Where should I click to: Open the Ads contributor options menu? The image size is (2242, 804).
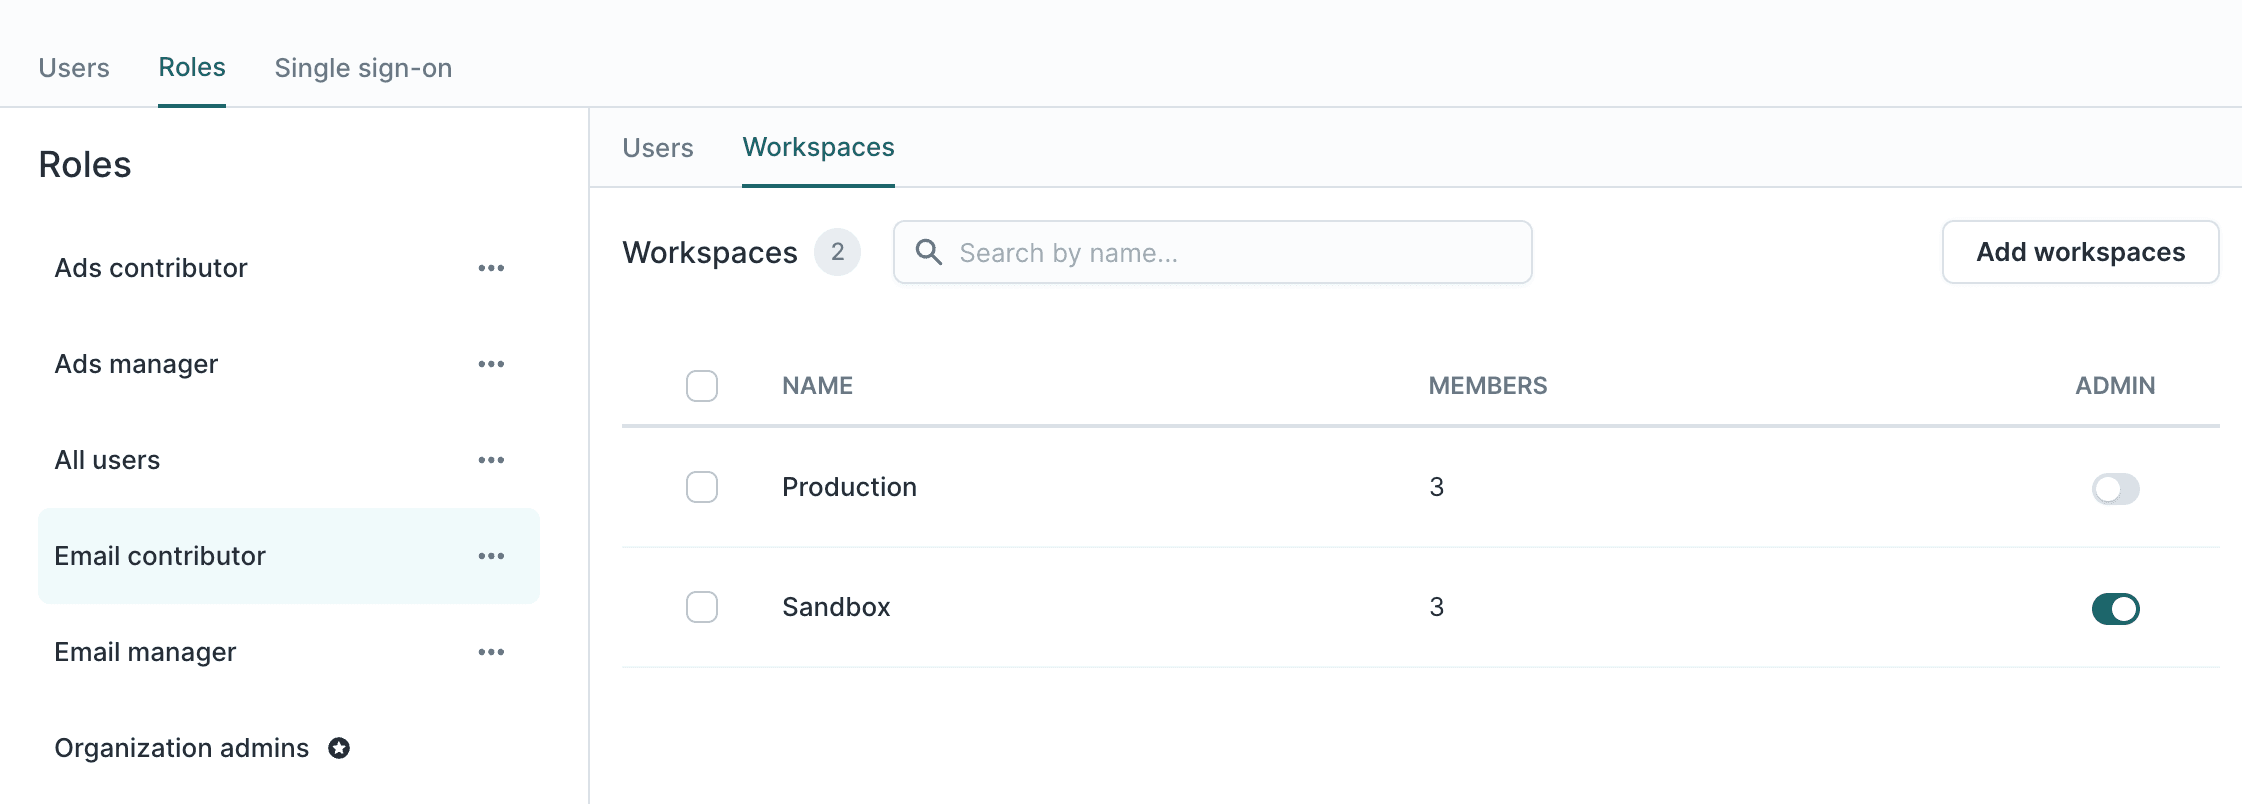pos(491,268)
